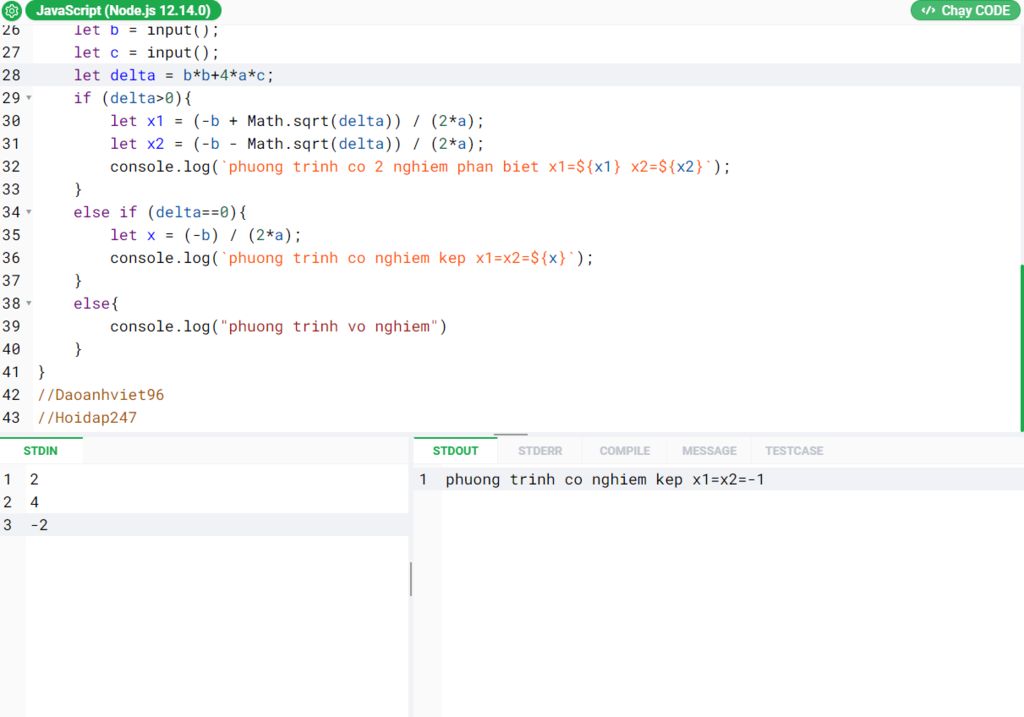The image size is (1024, 717).
Task: Open the COMPILE tab
Action: (x=624, y=451)
